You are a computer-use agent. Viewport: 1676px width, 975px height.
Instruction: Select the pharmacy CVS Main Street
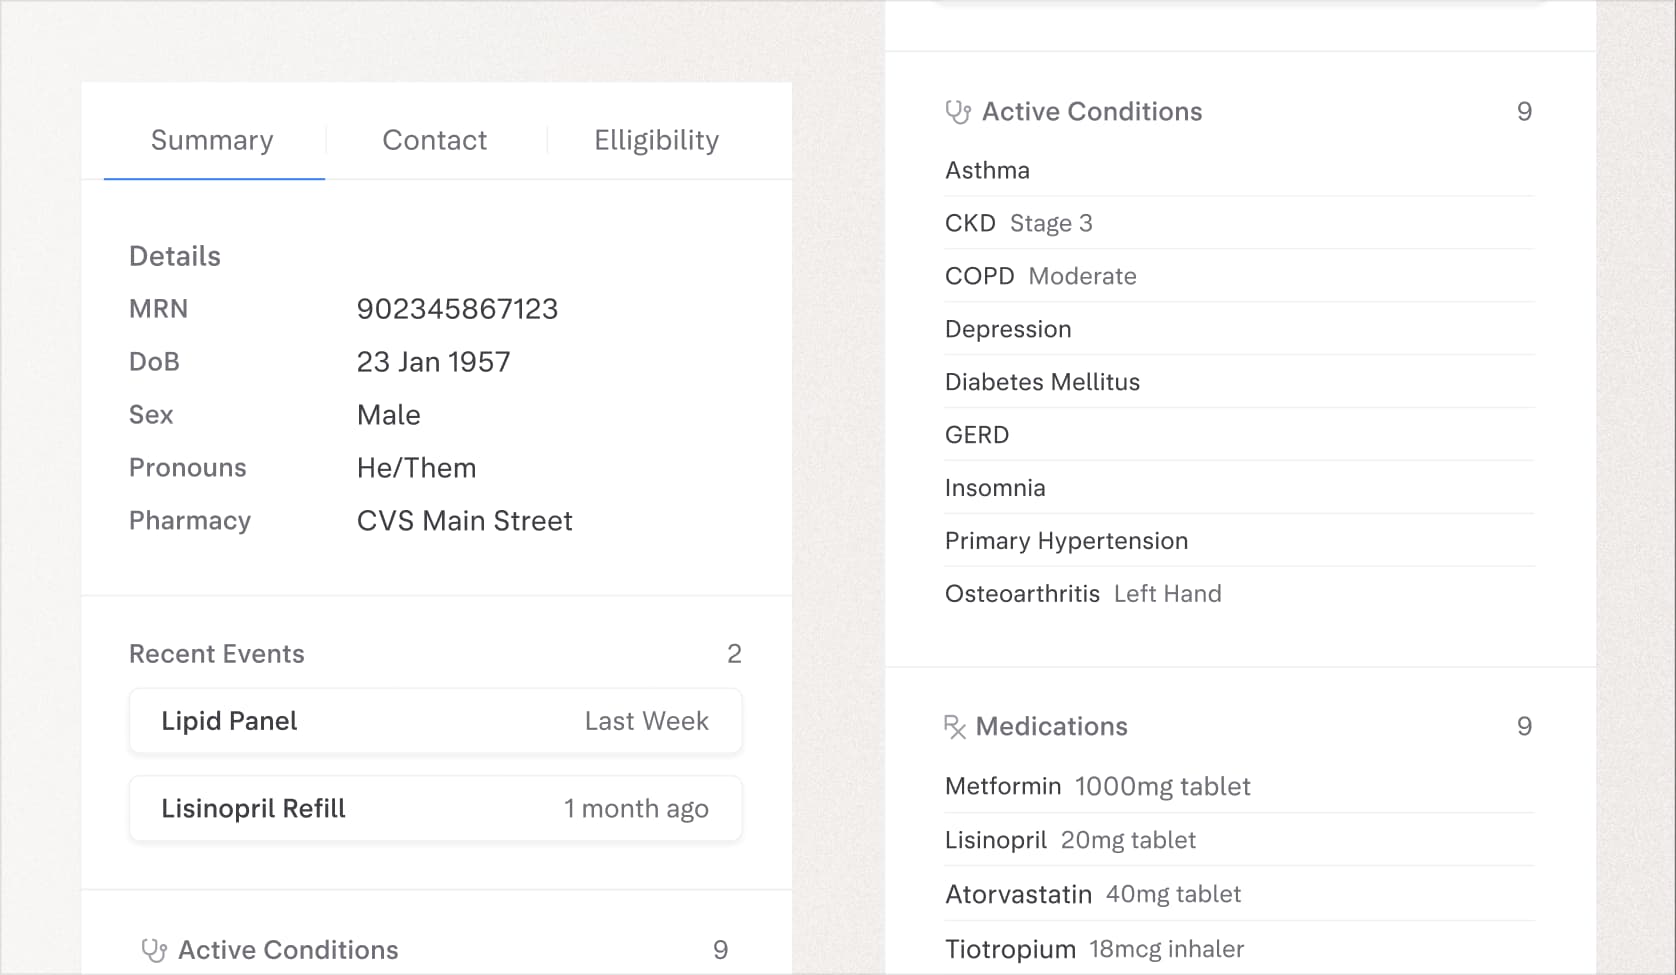coord(464,520)
